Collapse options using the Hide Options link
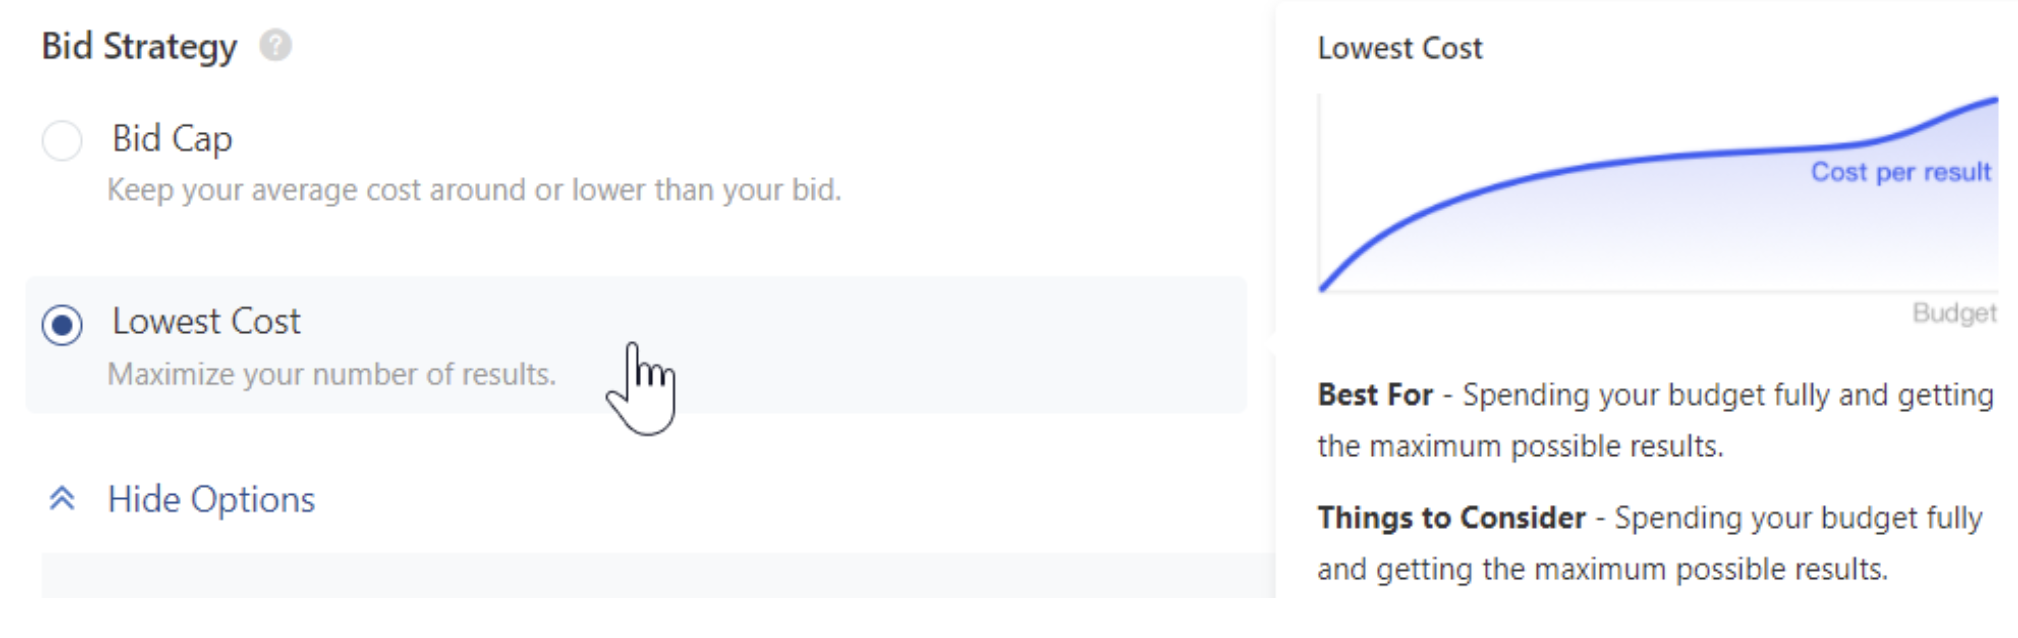Image resolution: width=2018 pixels, height=638 pixels. [211, 499]
